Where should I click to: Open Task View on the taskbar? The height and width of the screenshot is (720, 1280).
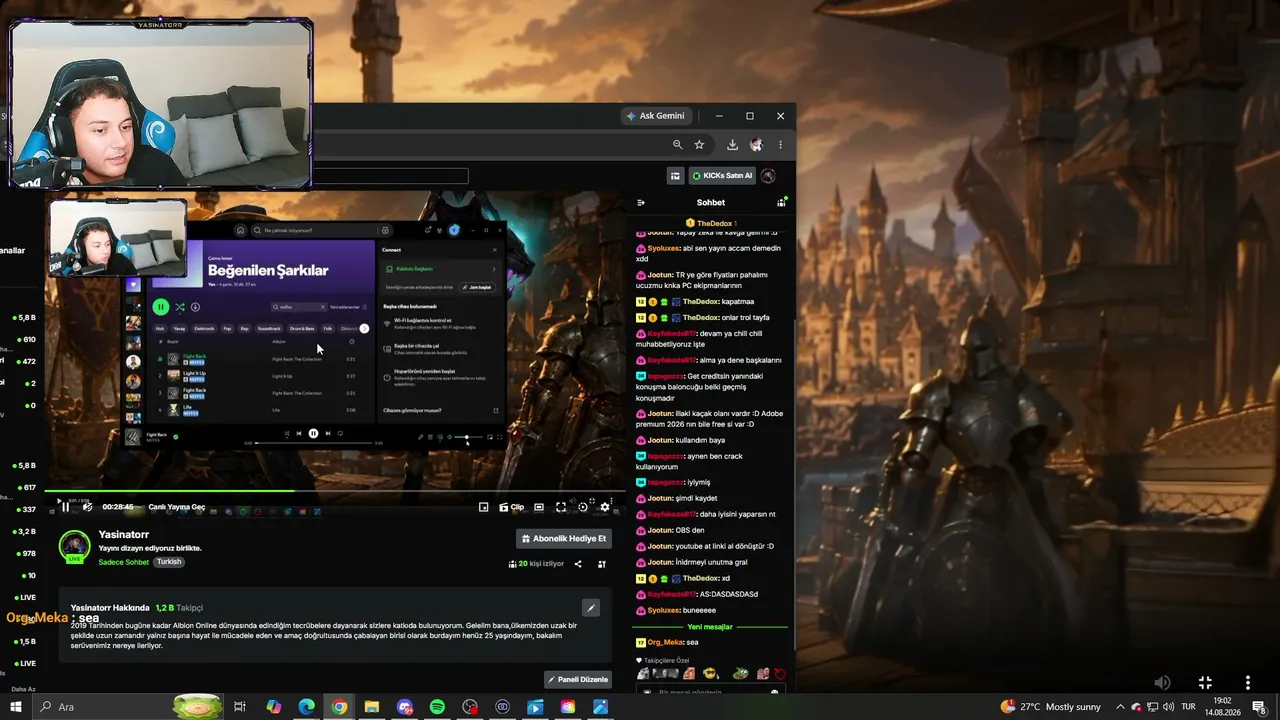pos(240,707)
